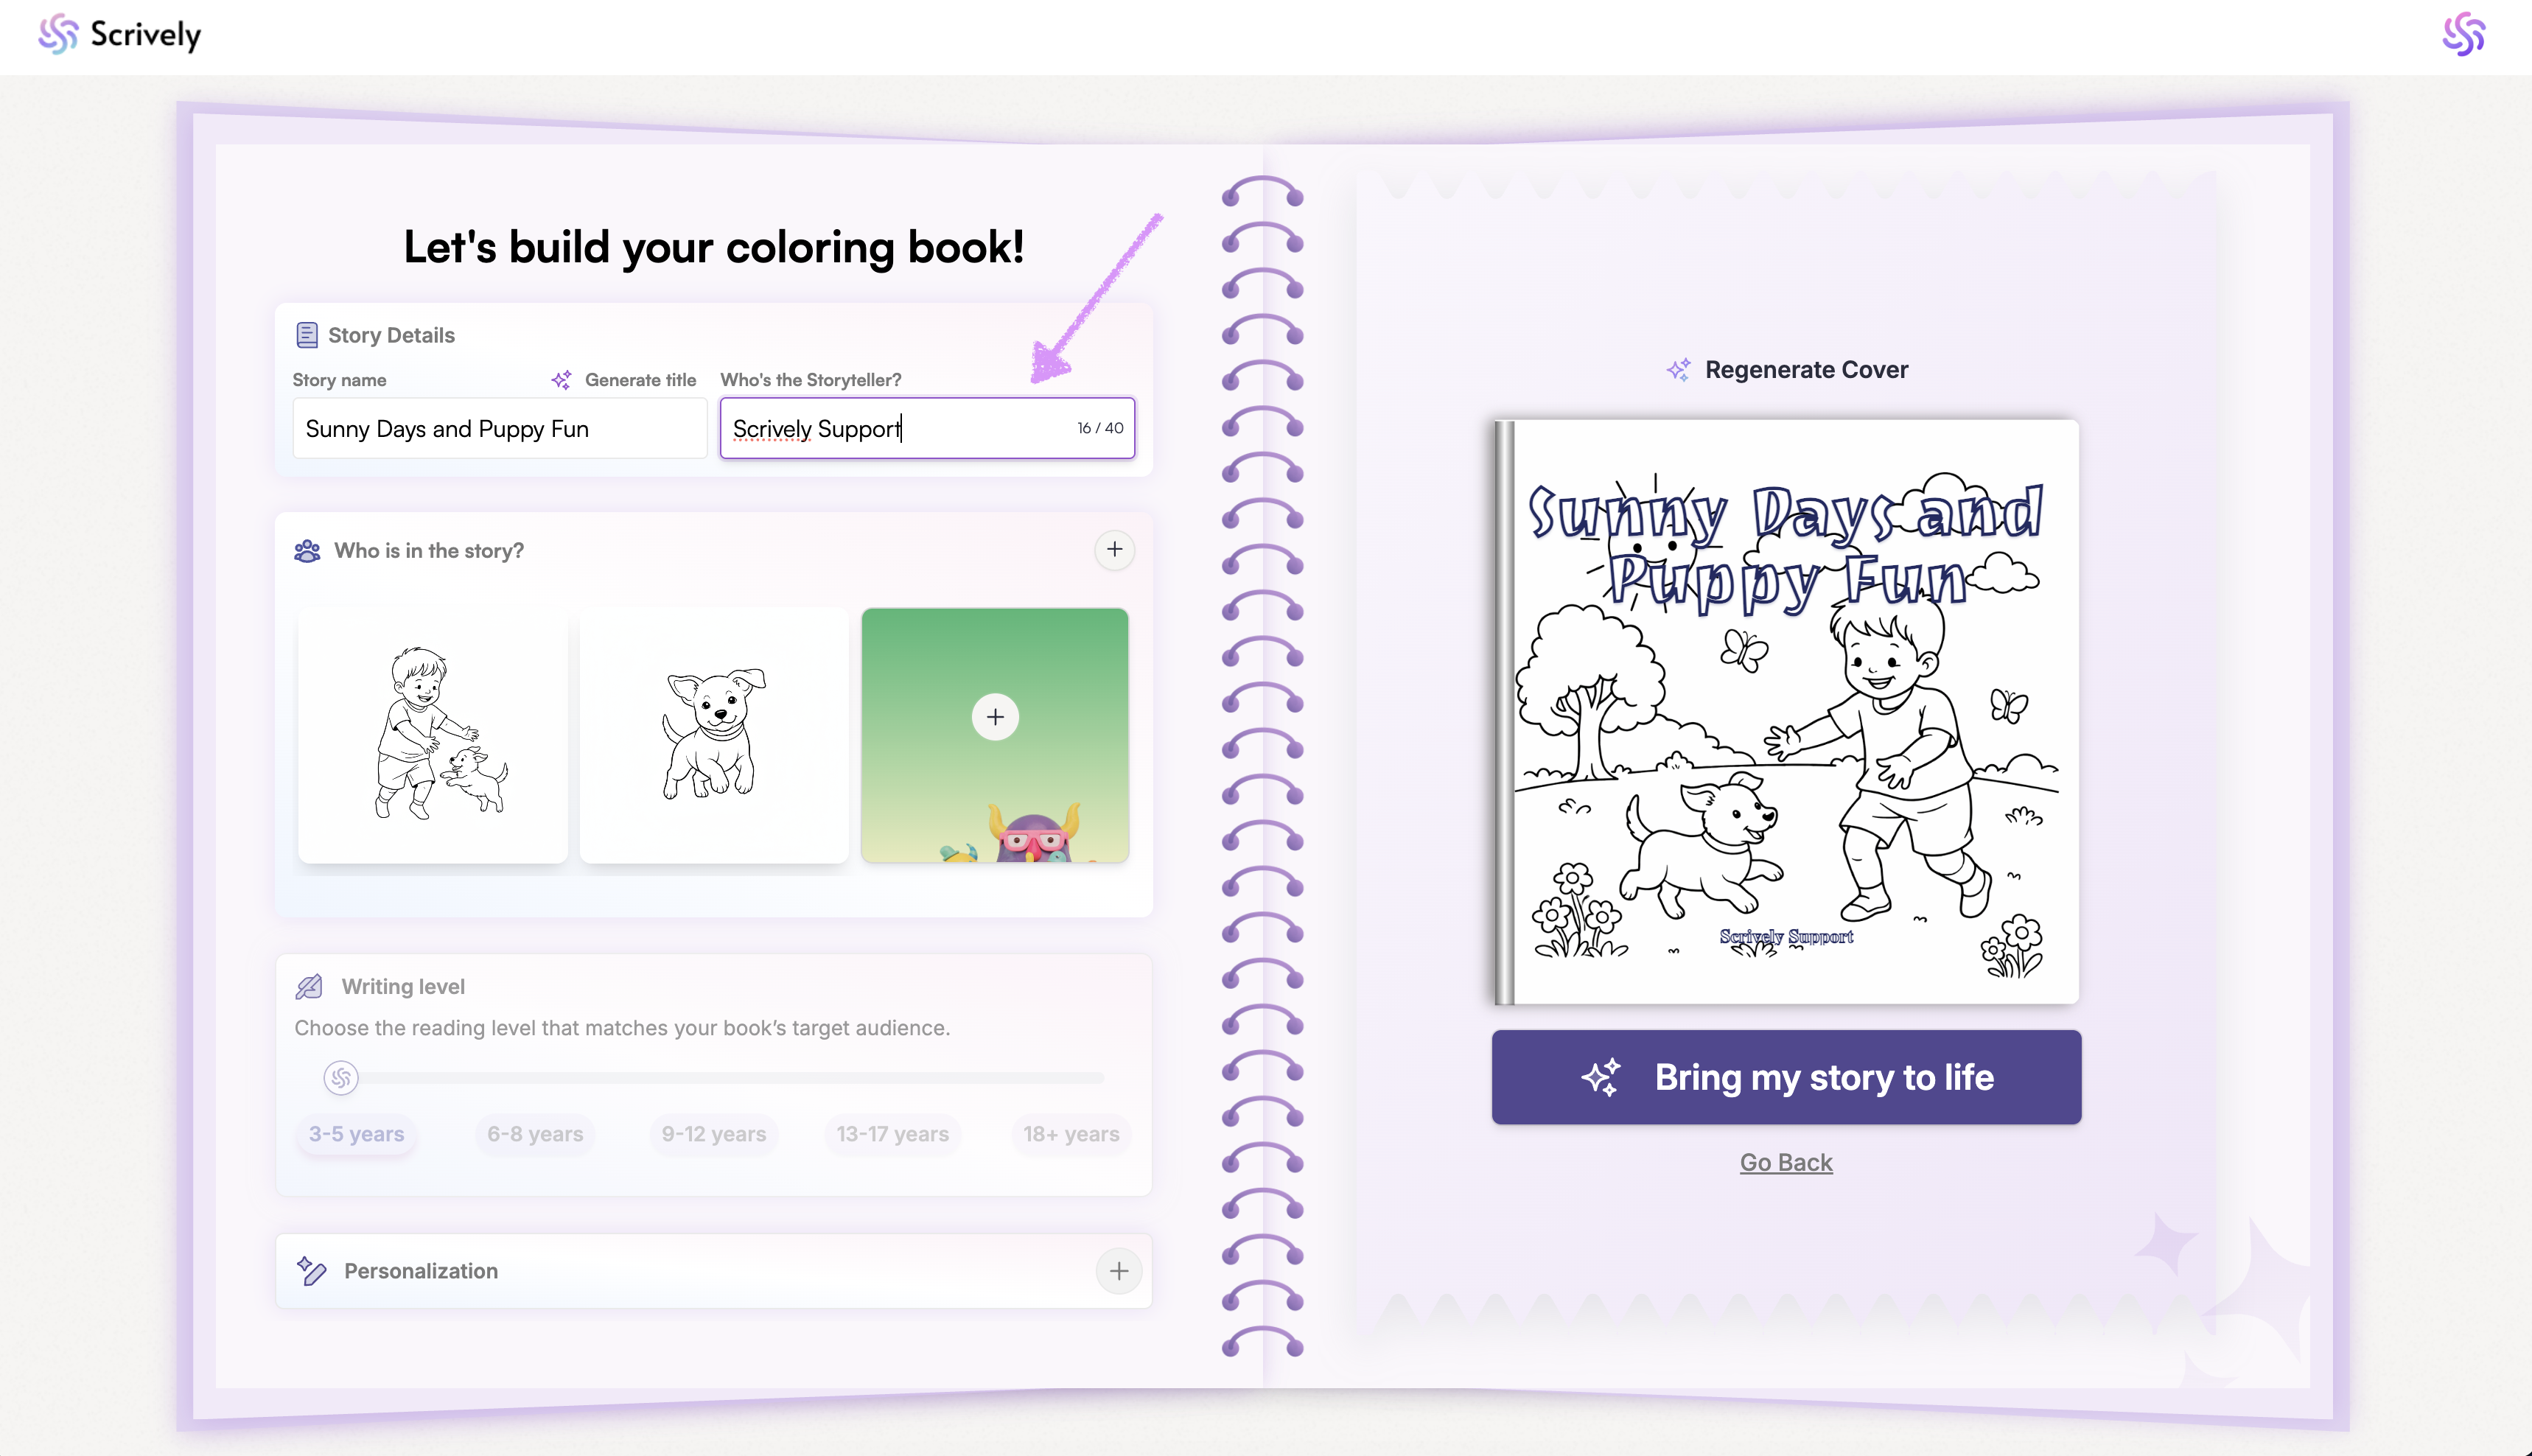Select the 3-5 years writing level
Image resolution: width=2532 pixels, height=1456 pixels.
tap(356, 1134)
